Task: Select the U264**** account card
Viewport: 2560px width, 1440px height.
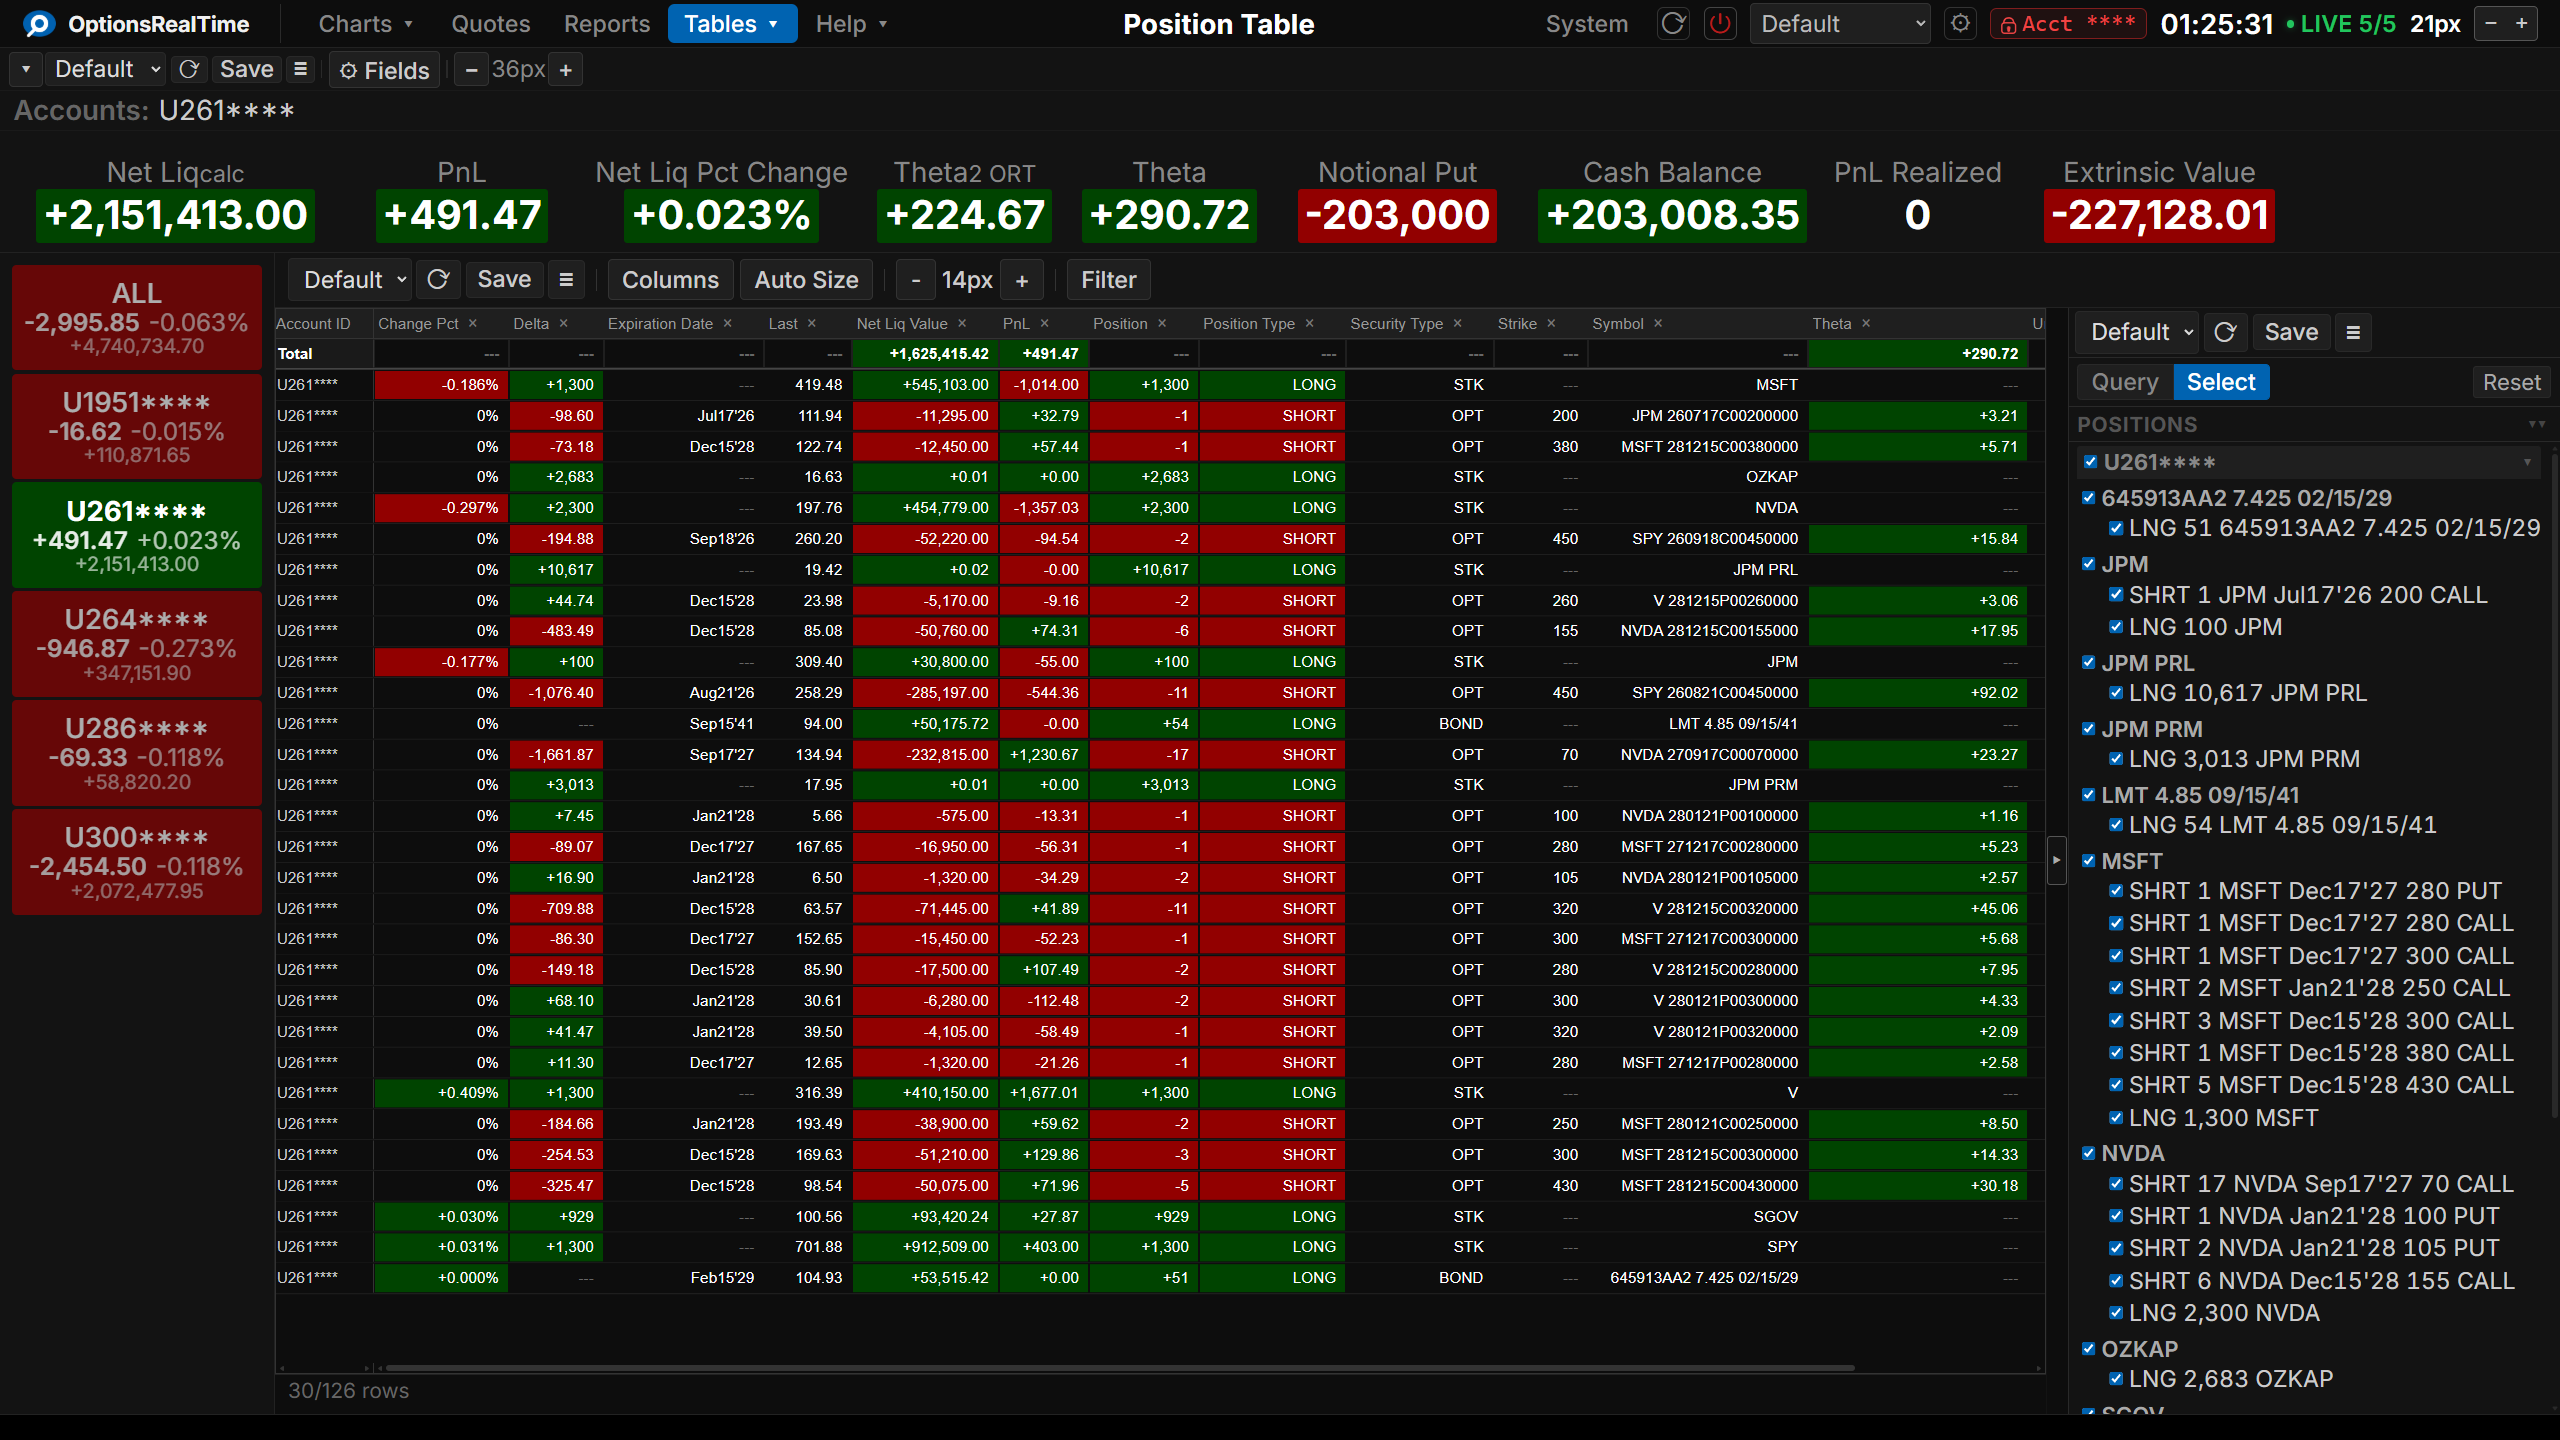Action: coord(137,644)
